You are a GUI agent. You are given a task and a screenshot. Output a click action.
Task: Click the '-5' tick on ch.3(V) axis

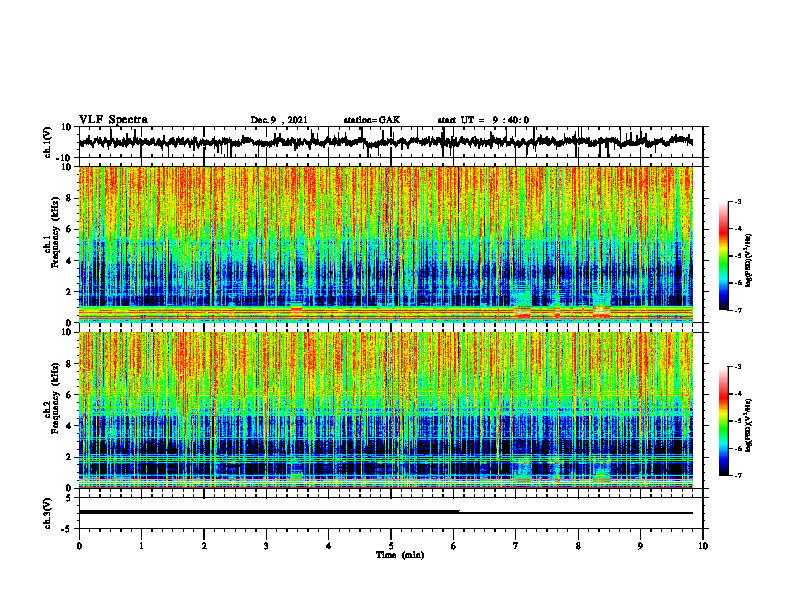[67, 529]
